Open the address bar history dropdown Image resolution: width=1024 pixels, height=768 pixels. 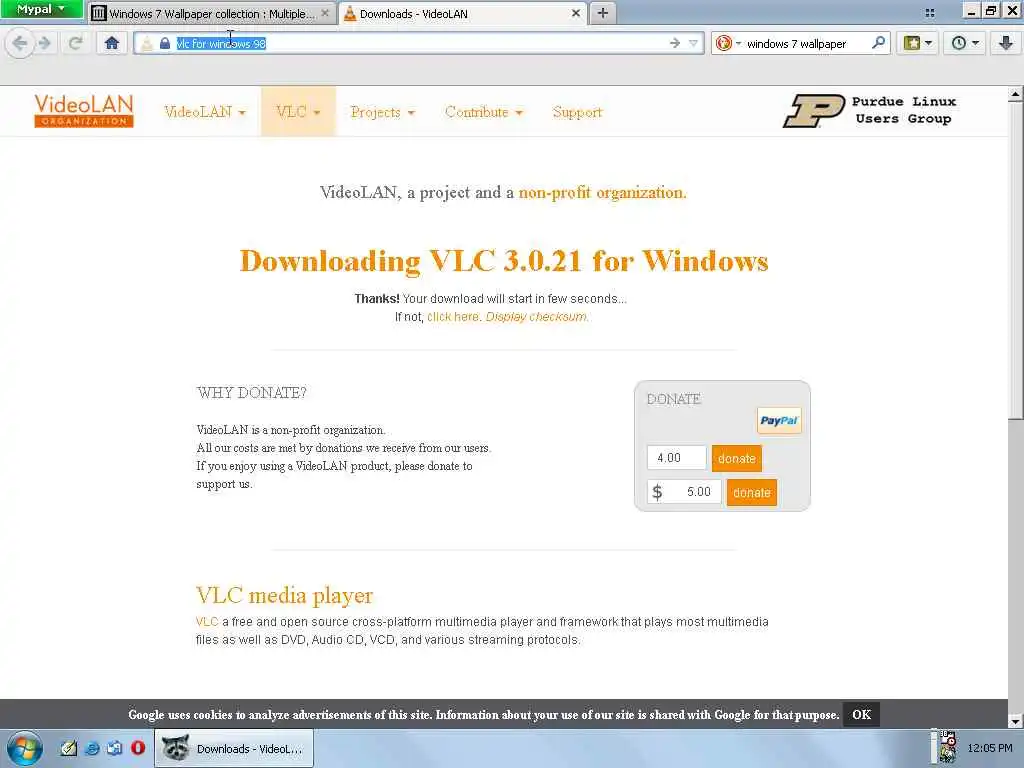[694, 43]
